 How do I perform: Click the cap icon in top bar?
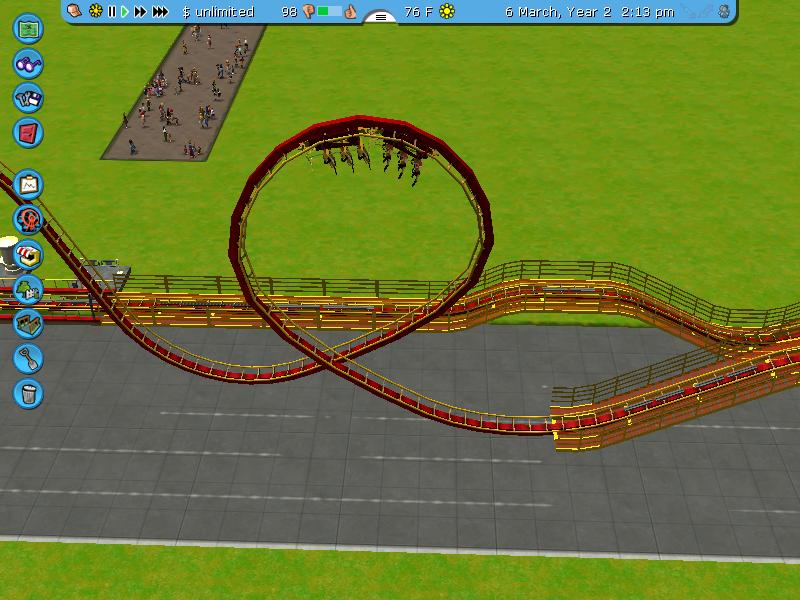[x=74, y=11]
